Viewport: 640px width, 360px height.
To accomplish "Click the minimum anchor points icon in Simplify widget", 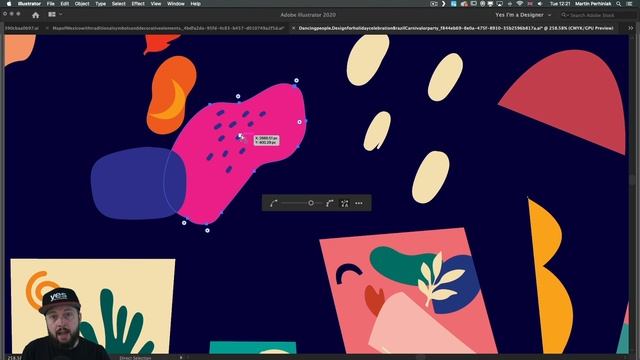I will tap(273, 203).
